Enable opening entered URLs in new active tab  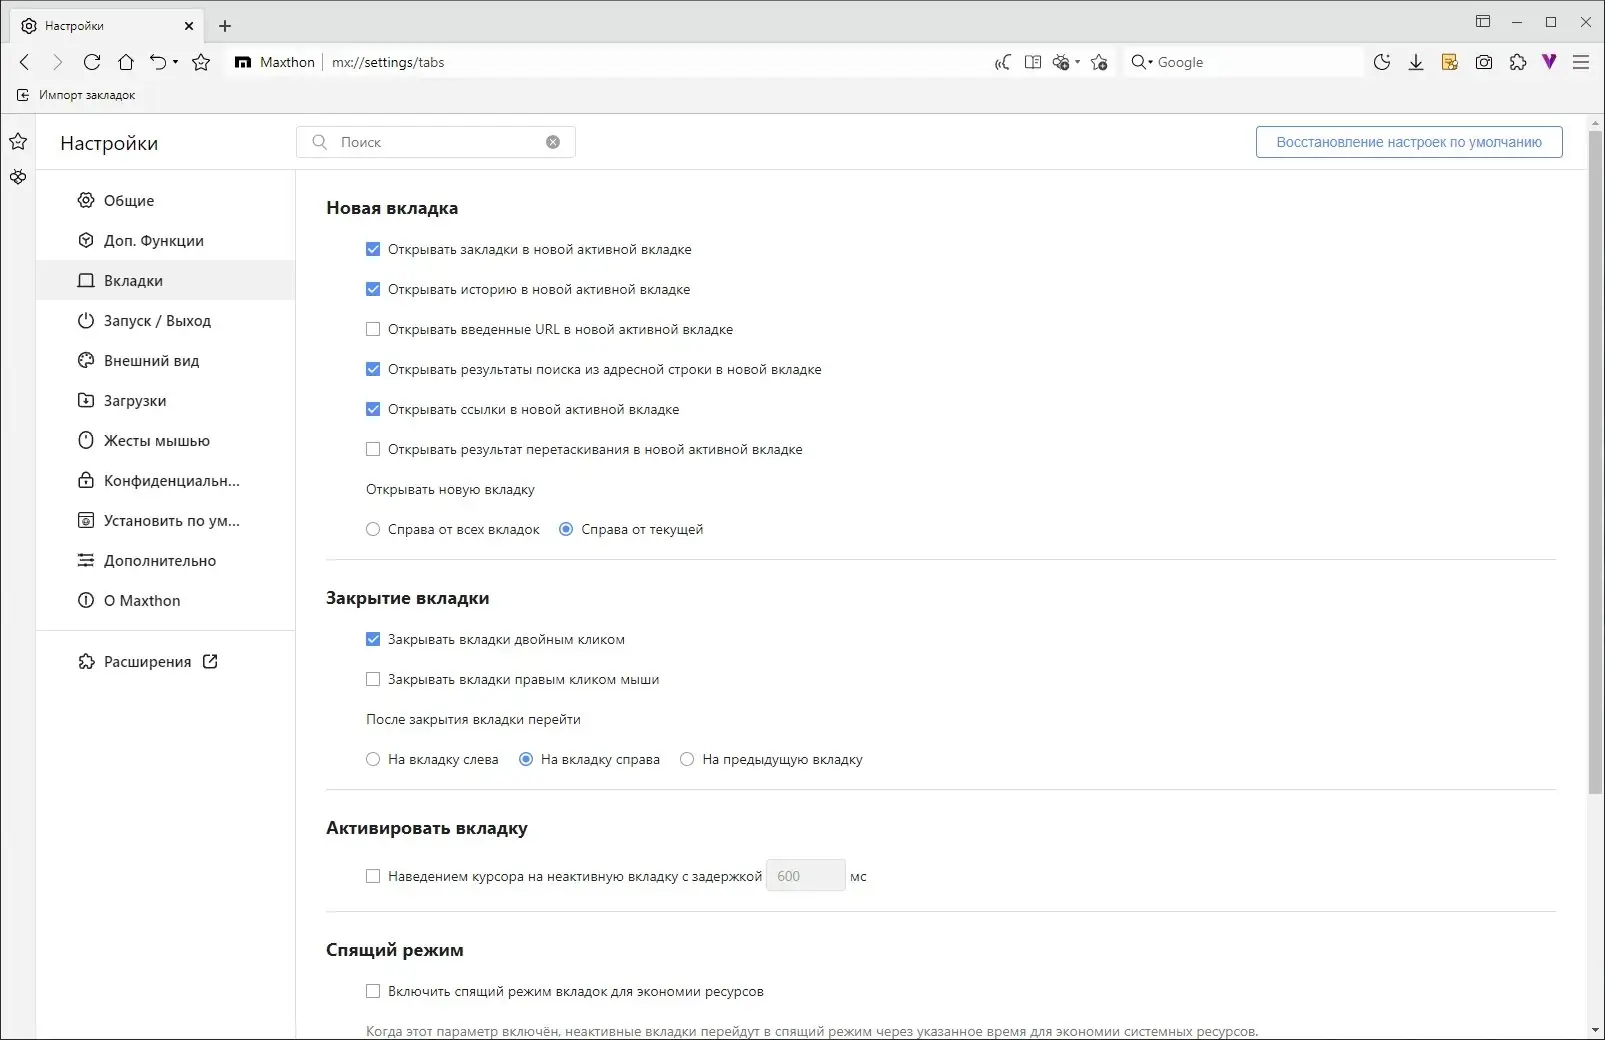[x=373, y=329]
